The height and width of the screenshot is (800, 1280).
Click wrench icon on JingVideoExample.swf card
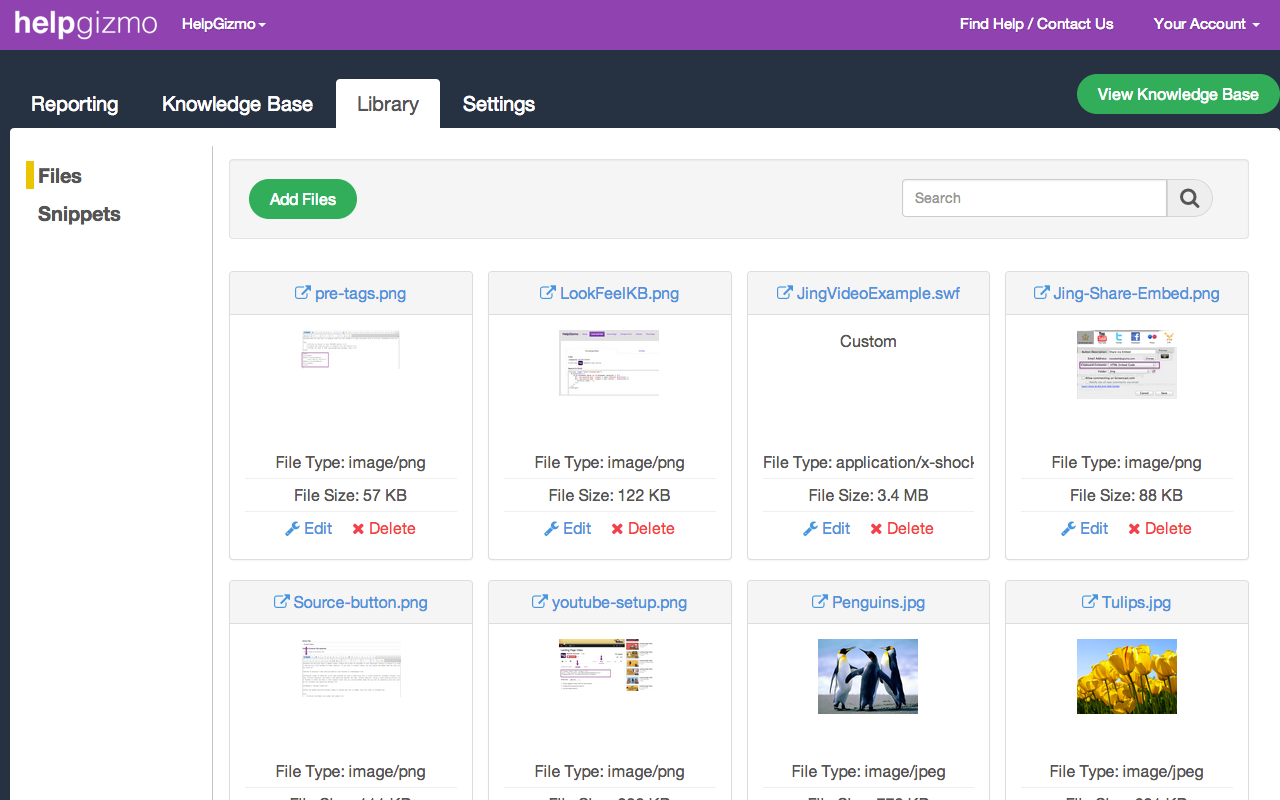(810, 528)
